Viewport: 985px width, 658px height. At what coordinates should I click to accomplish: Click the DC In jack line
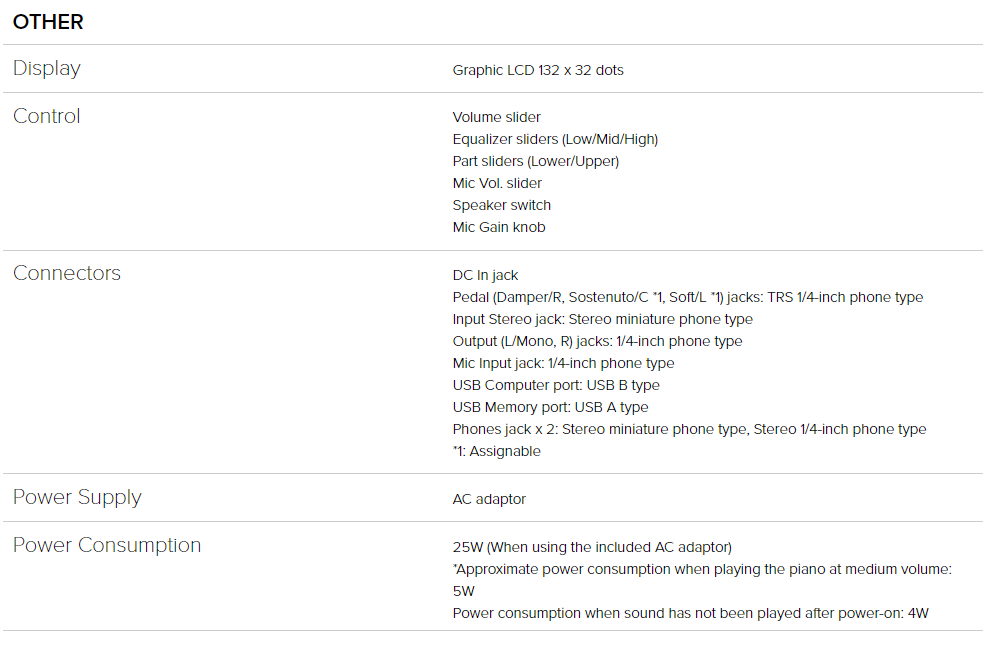tap(485, 275)
